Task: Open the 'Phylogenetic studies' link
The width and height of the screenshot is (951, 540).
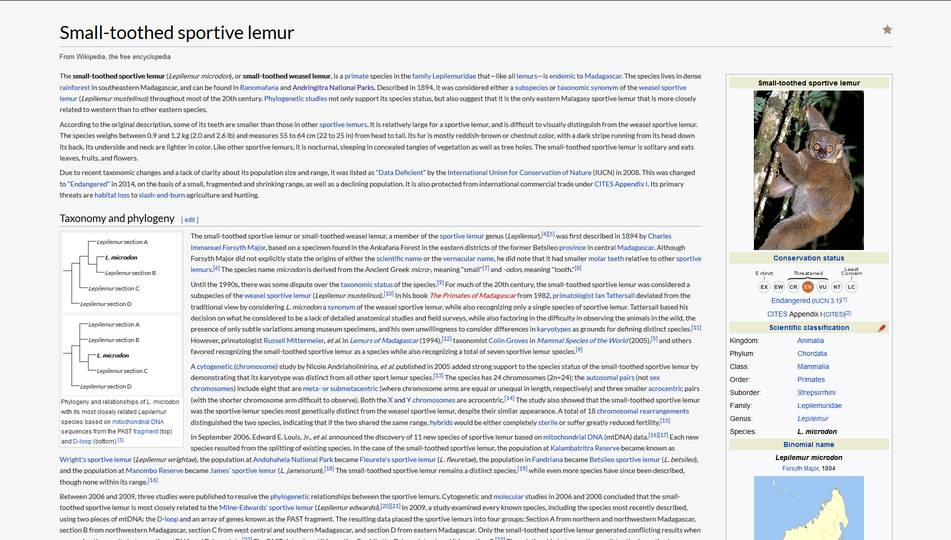Action: click(295, 98)
